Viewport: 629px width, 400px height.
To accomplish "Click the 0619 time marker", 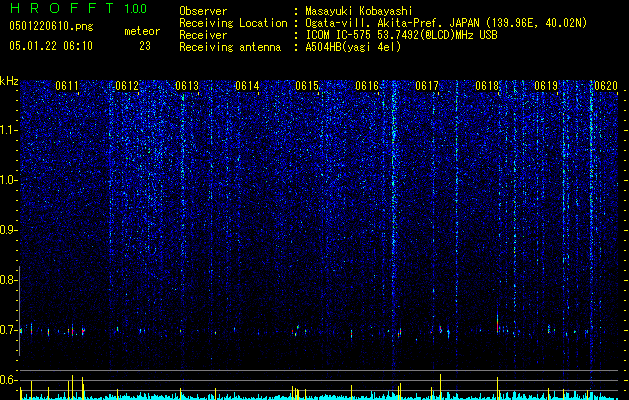I will click(x=546, y=86).
